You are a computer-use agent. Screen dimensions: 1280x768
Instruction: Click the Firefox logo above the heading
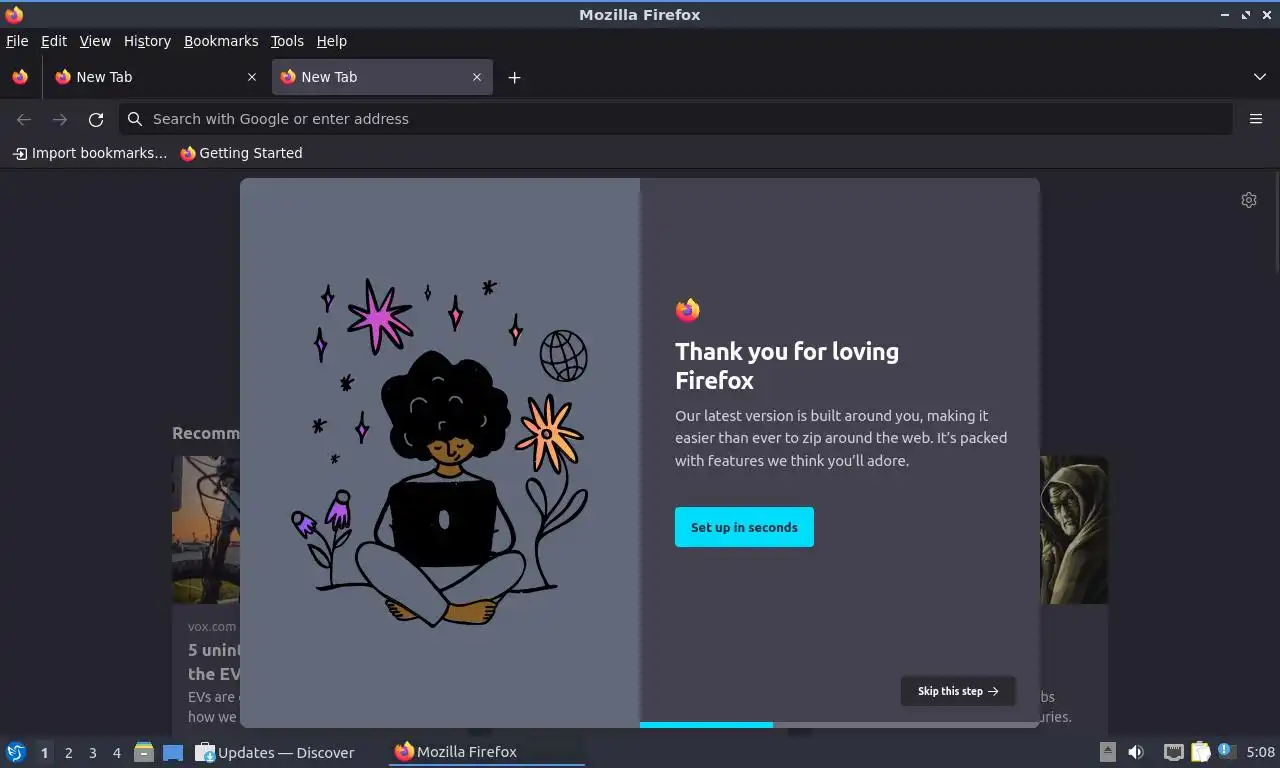[x=687, y=310]
